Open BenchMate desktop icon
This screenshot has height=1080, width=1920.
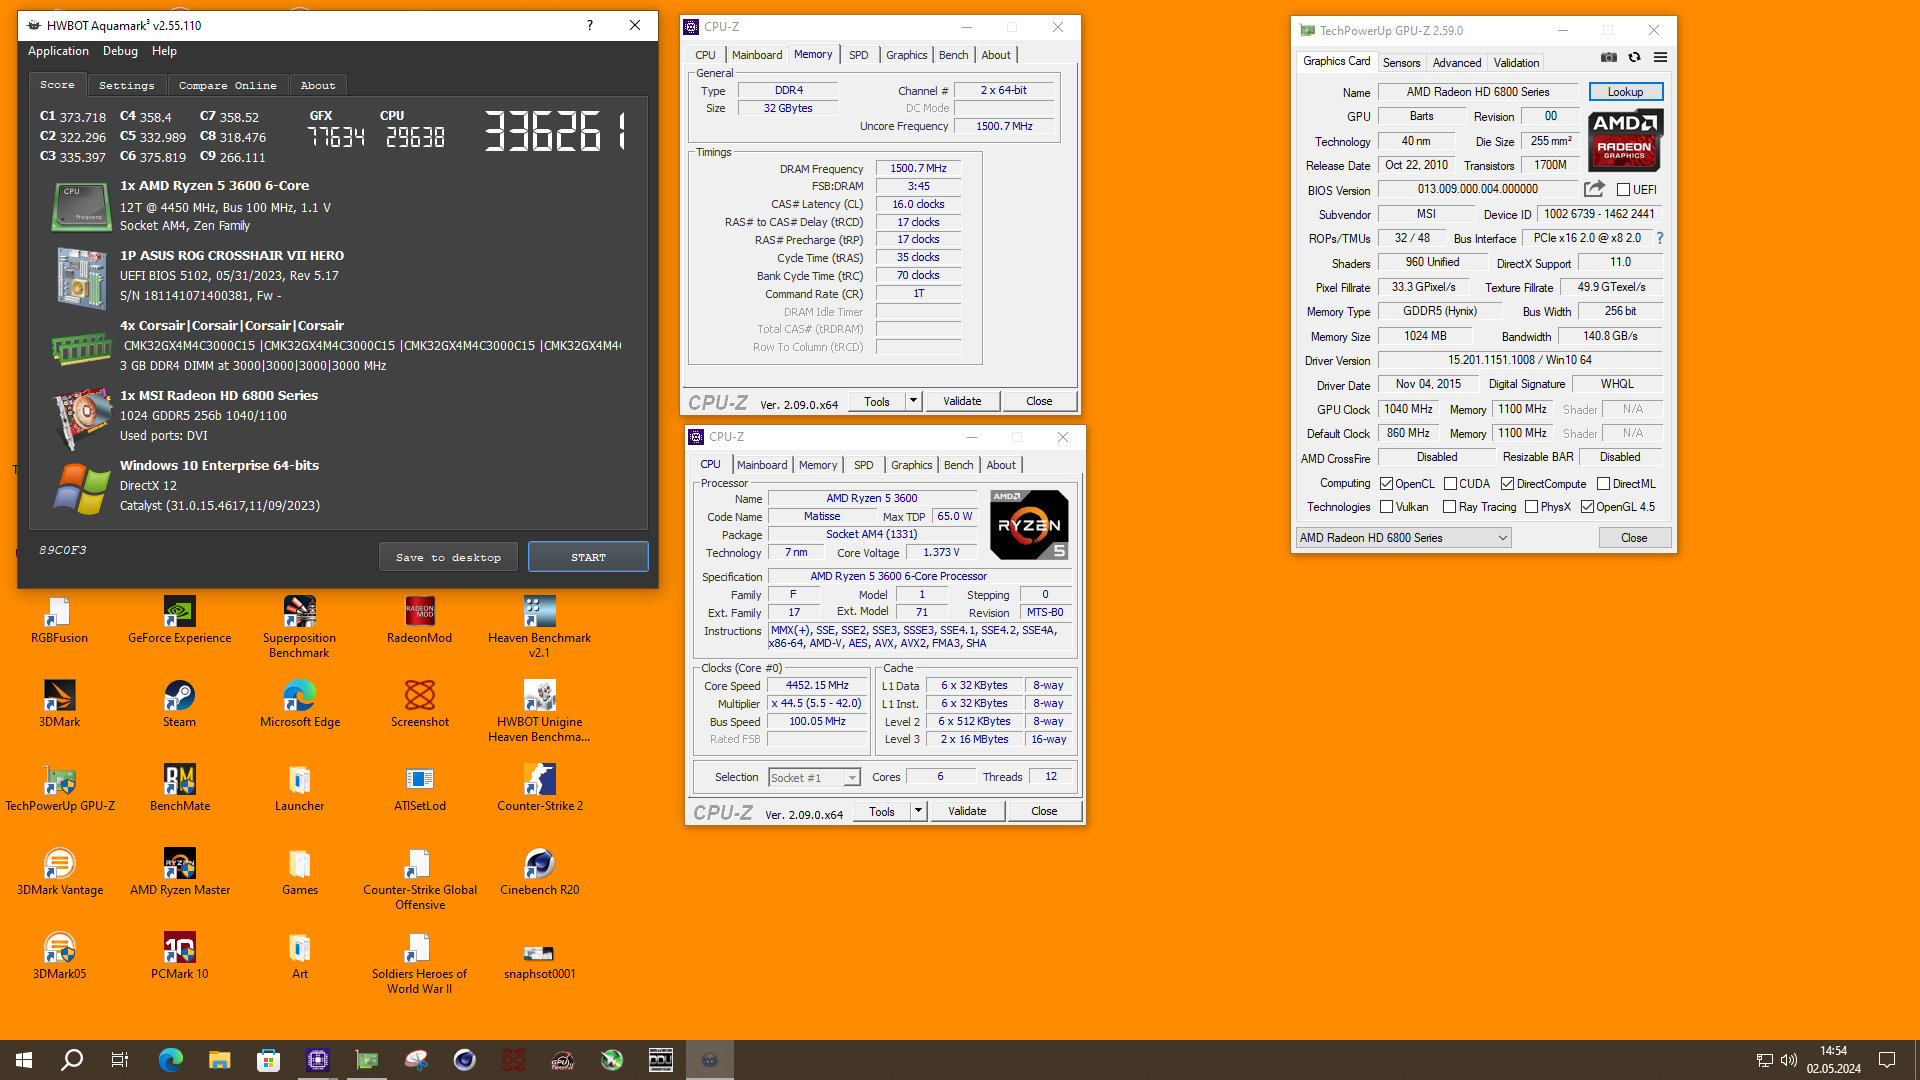(x=180, y=788)
